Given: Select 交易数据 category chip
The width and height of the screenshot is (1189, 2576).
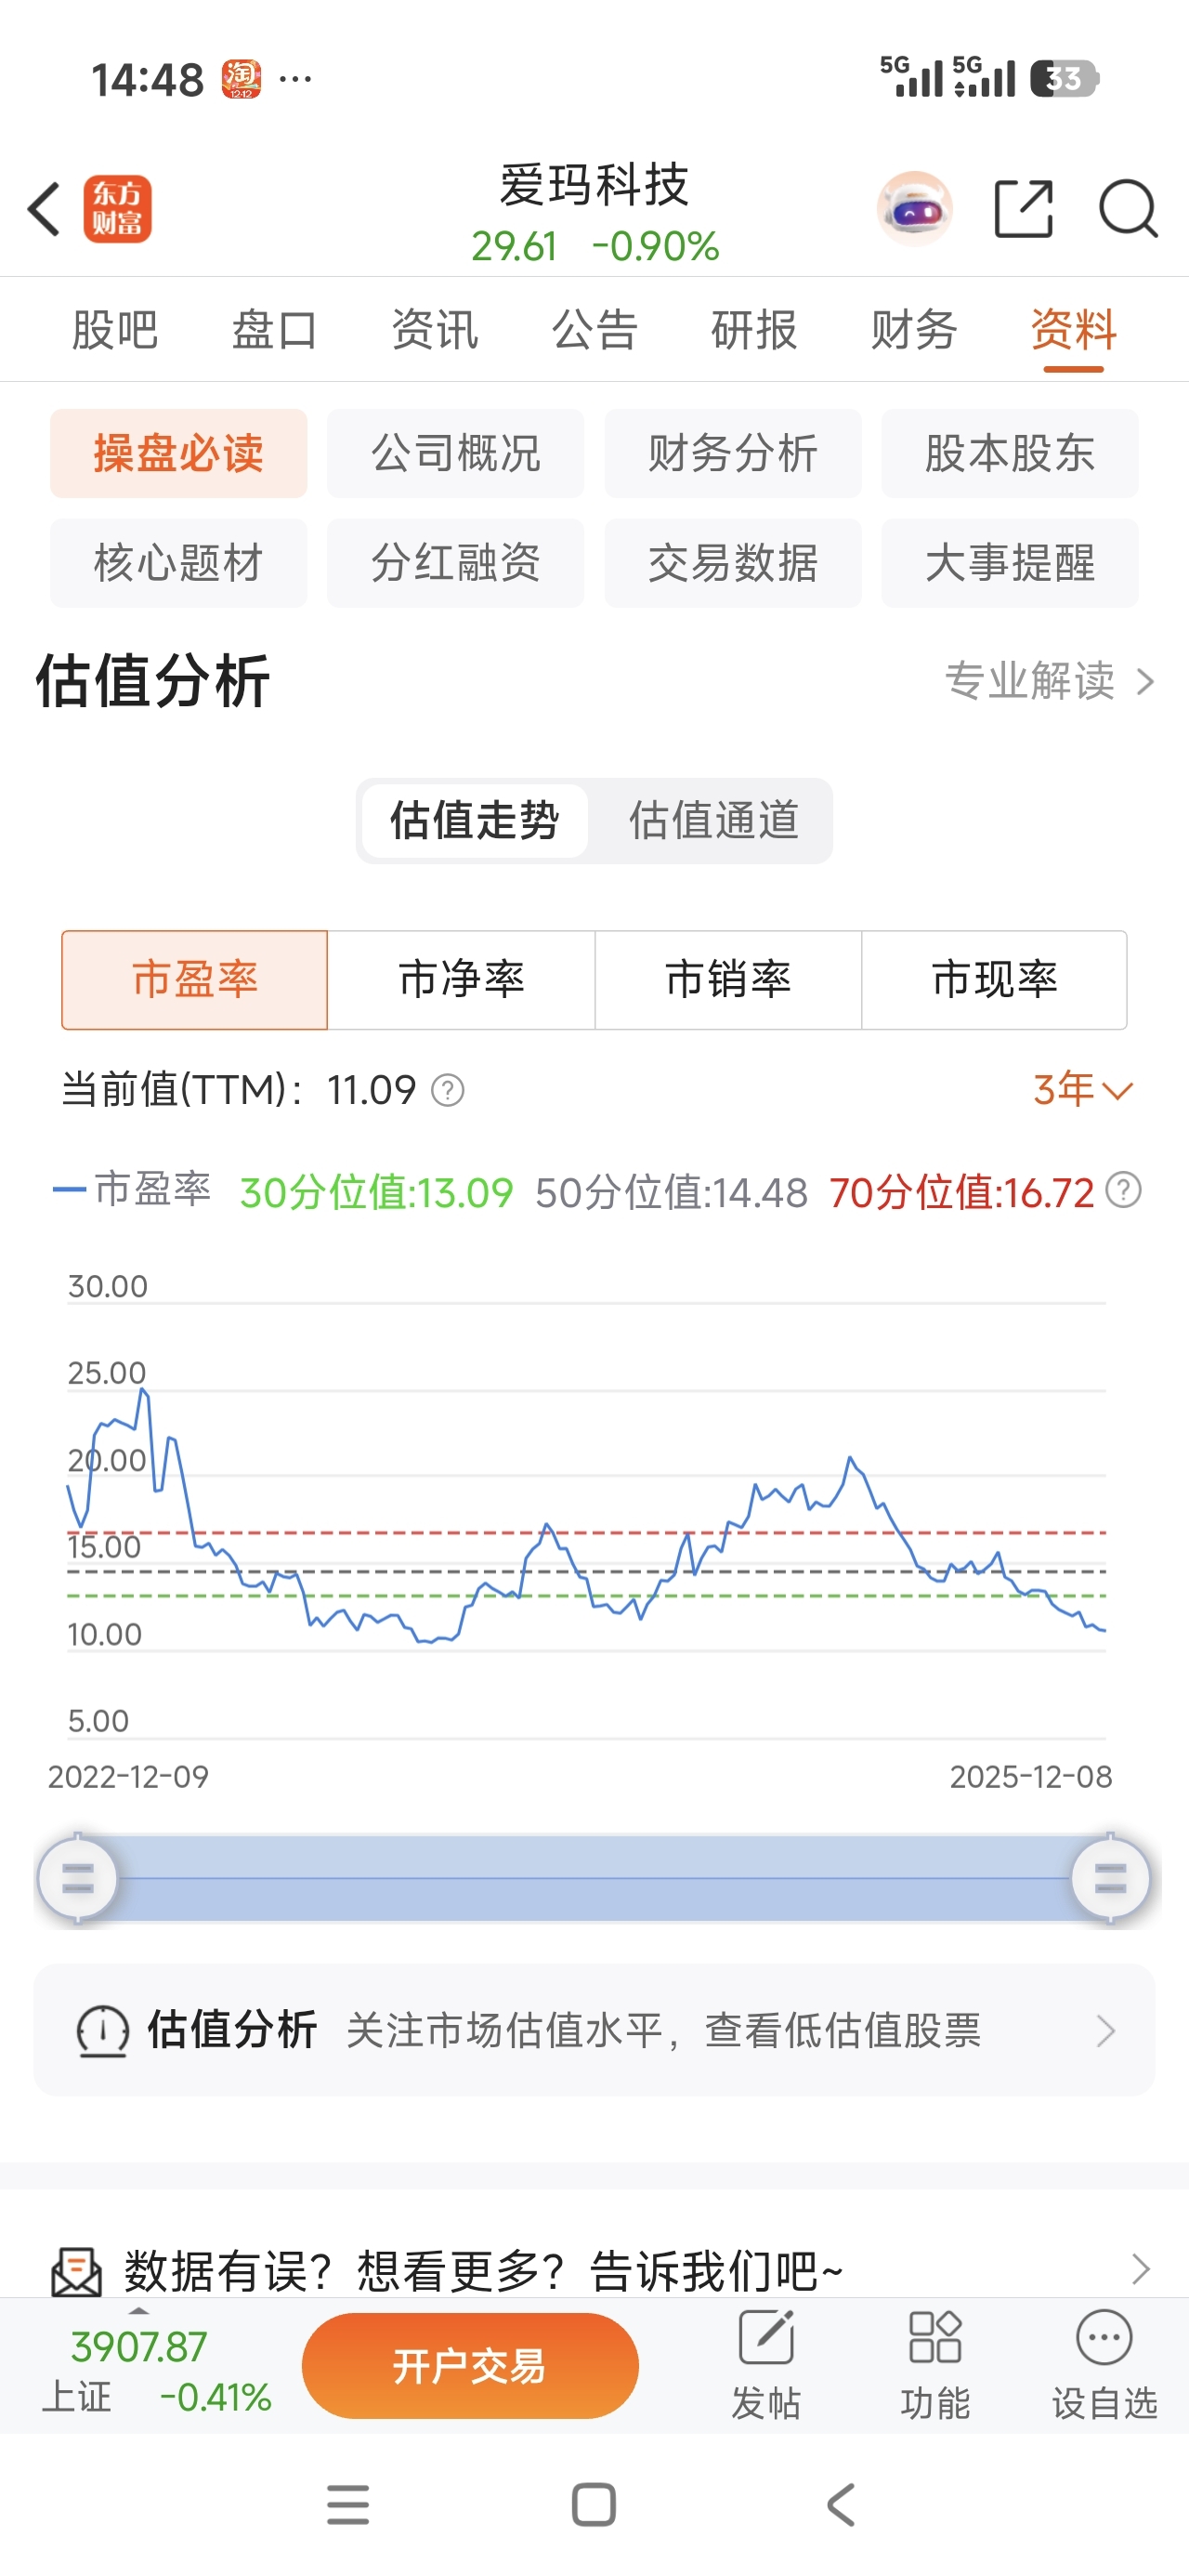Looking at the screenshot, I should (x=733, y=563).
